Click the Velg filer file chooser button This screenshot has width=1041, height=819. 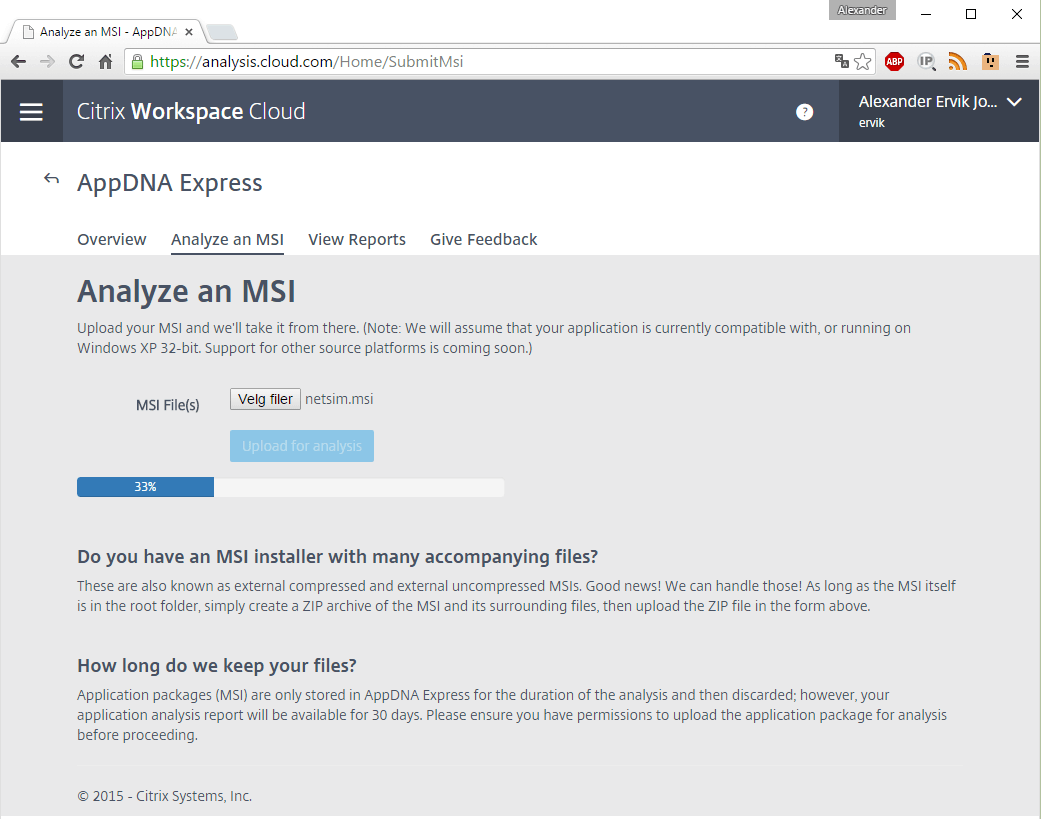[x=265, y=399]
